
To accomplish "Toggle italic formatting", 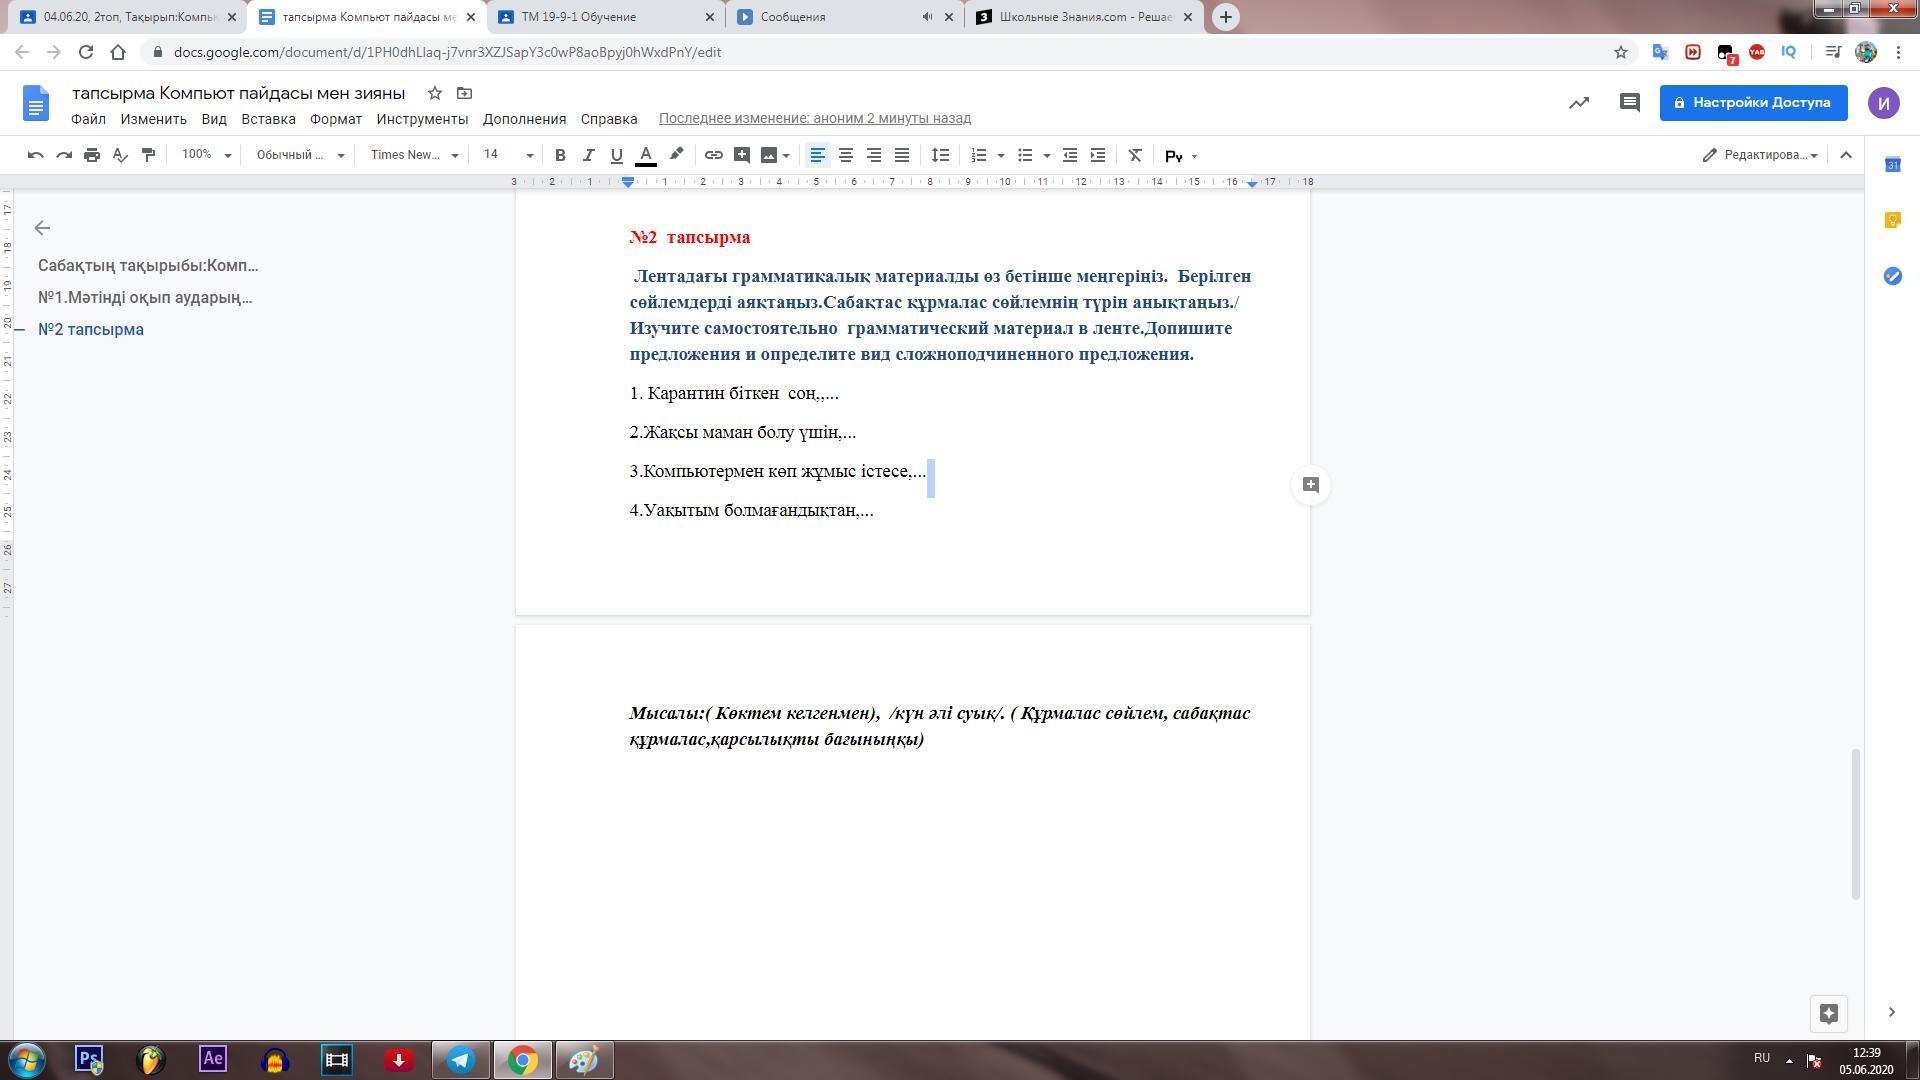I will pos(588,155).
